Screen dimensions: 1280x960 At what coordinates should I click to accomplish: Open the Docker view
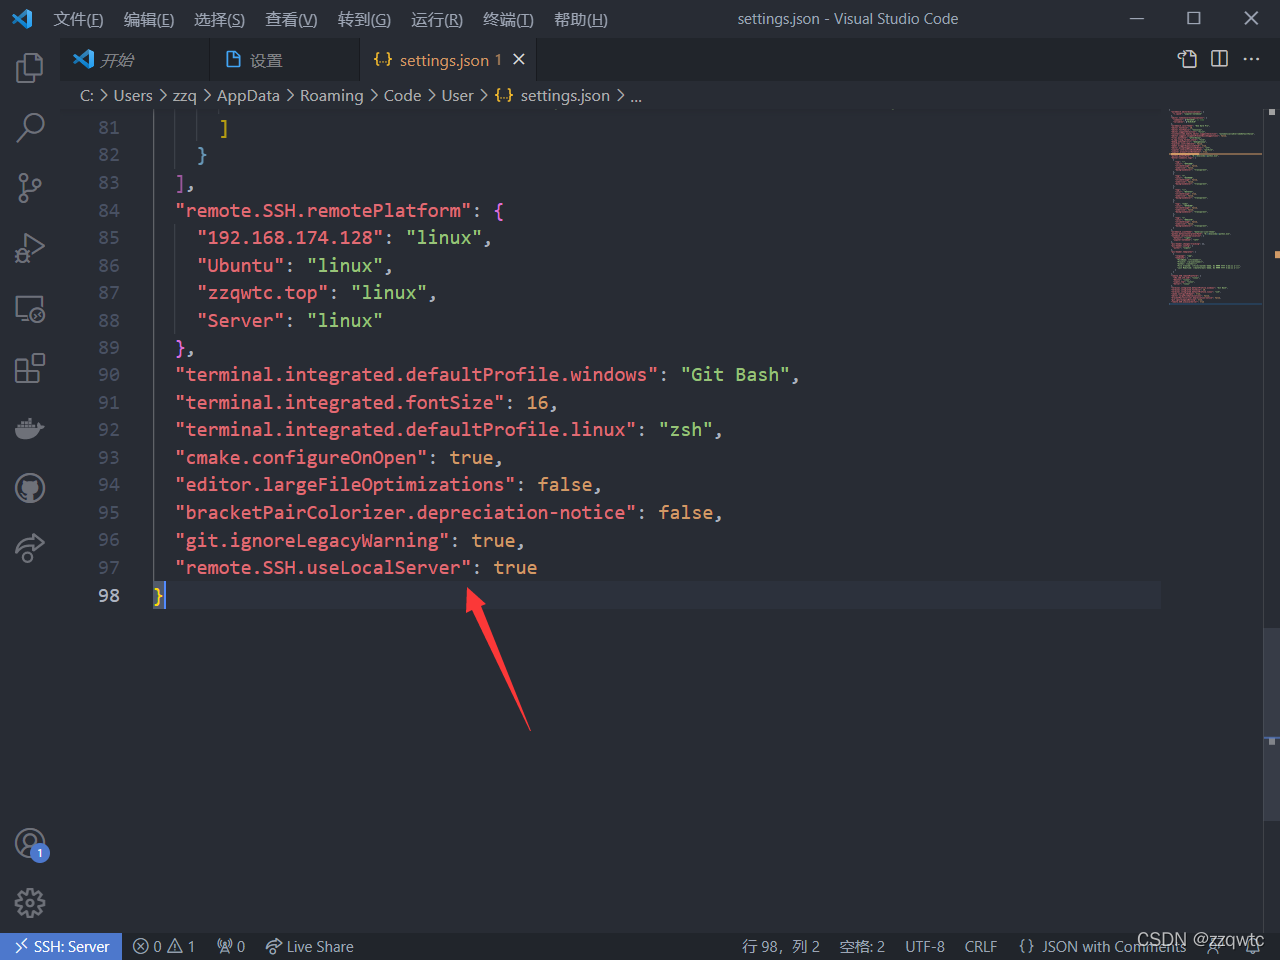point(30,428)
